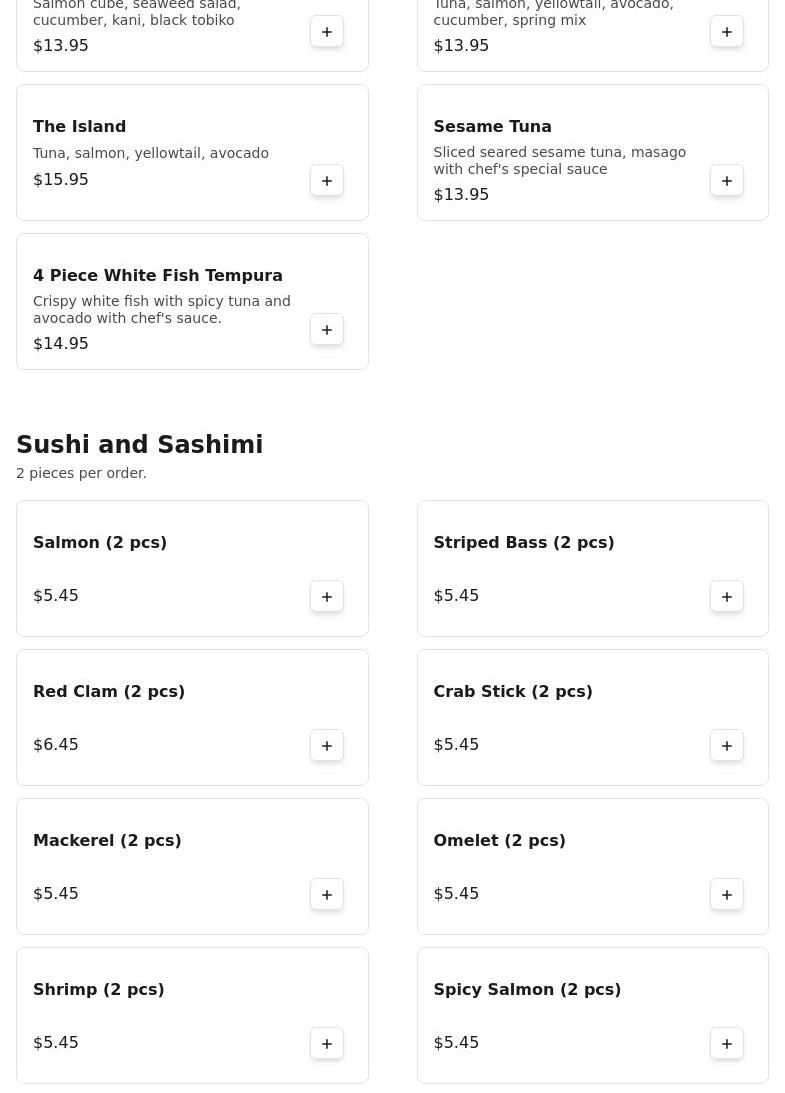Add 4 Piece White Fish Tempura
The width and height of the screenshot is (785, 1093).
pyautogui.click(x=327, y=330)
